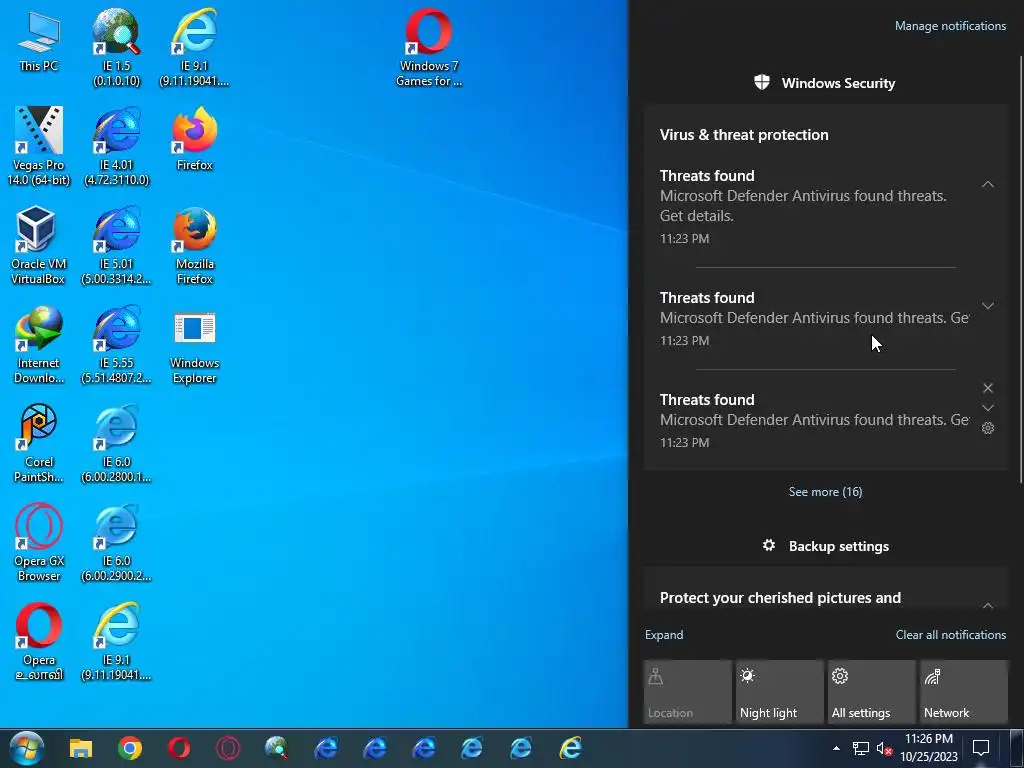Toggle the Location quick action
Viewport: 1024px width, 768px height.
click(x=687, y=692)
